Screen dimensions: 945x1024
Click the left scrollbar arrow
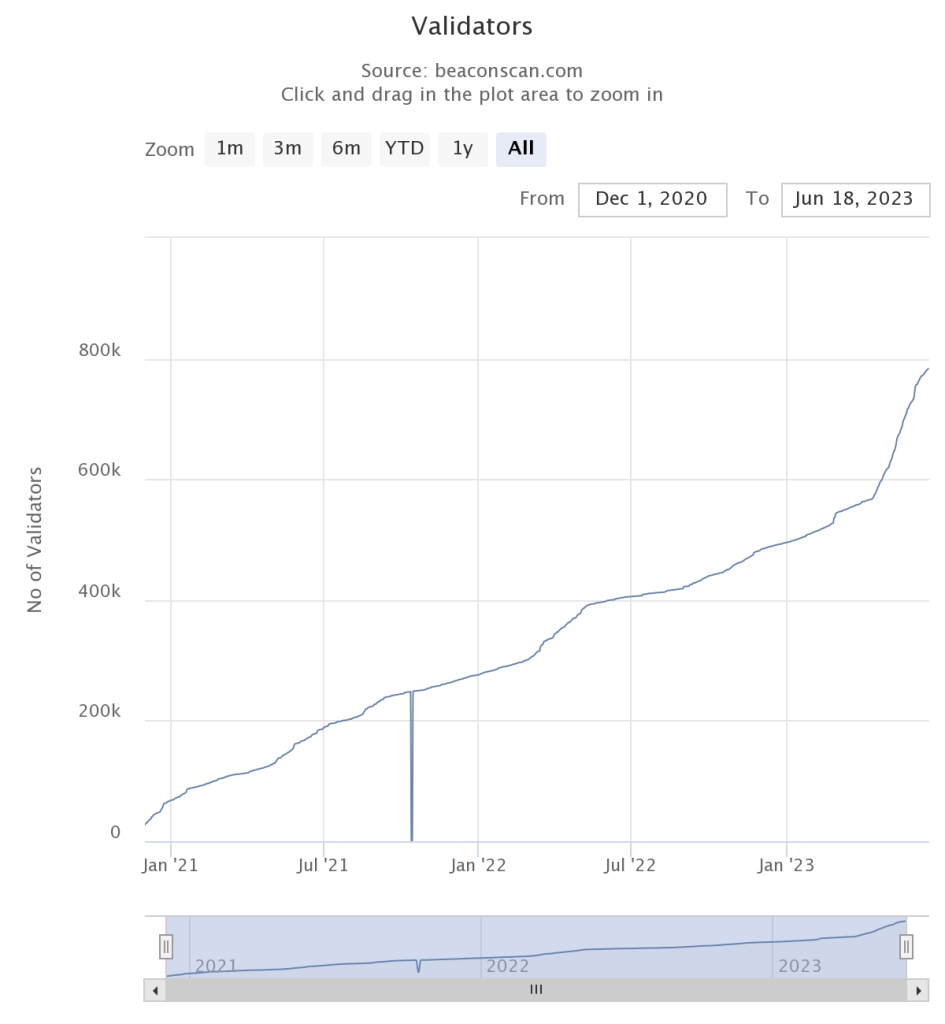coord(156,990)
